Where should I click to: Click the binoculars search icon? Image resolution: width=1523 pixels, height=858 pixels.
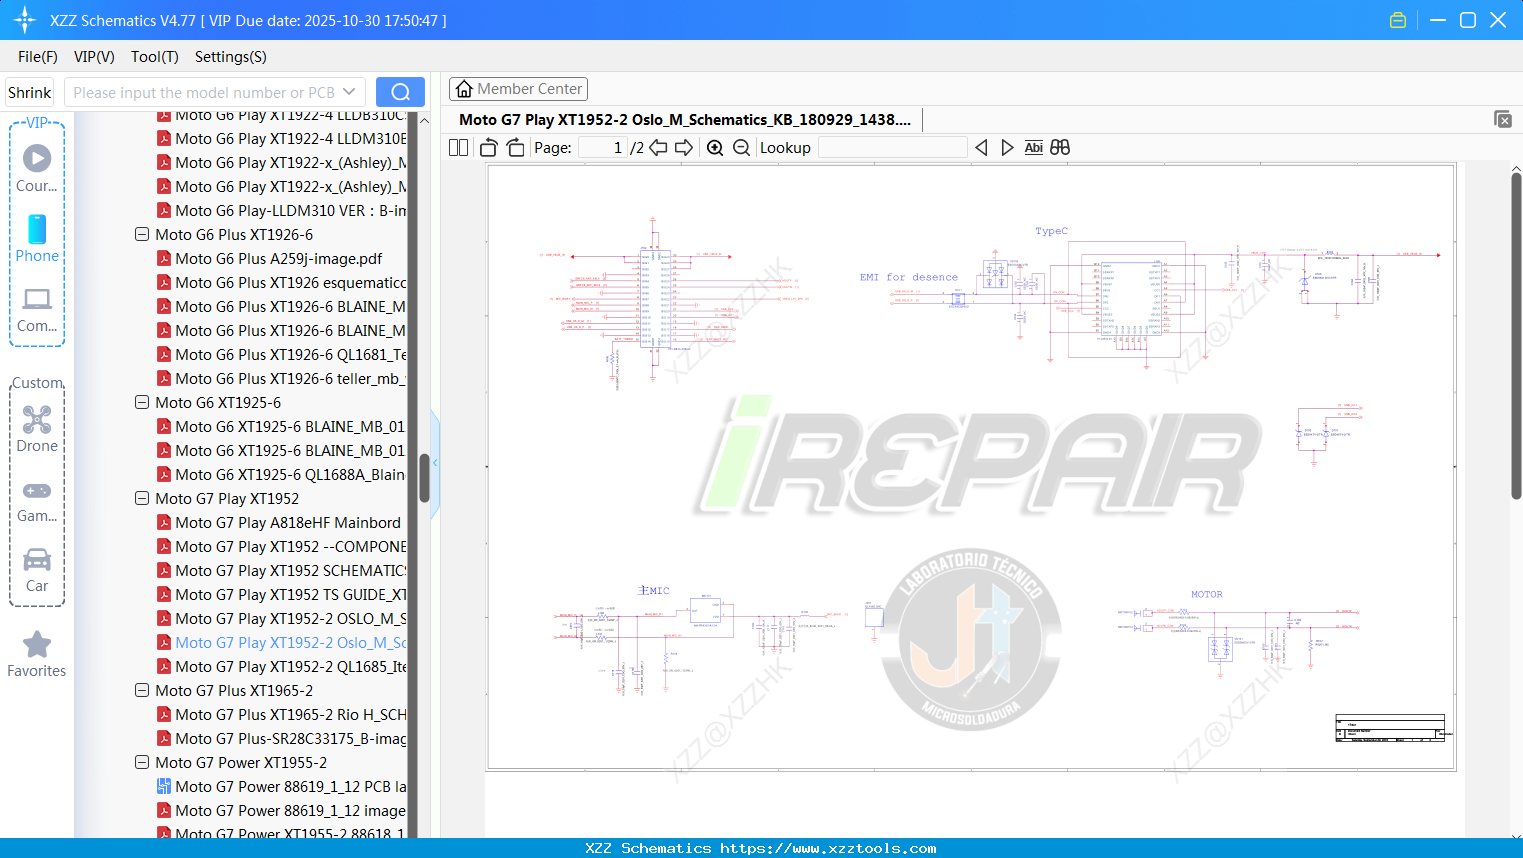[1060, 148]
